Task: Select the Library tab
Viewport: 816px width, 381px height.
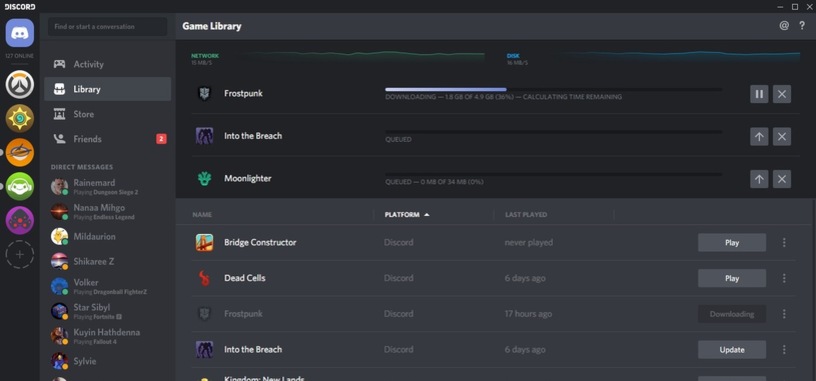Action: pyautogui.click(x=107, y=89)
